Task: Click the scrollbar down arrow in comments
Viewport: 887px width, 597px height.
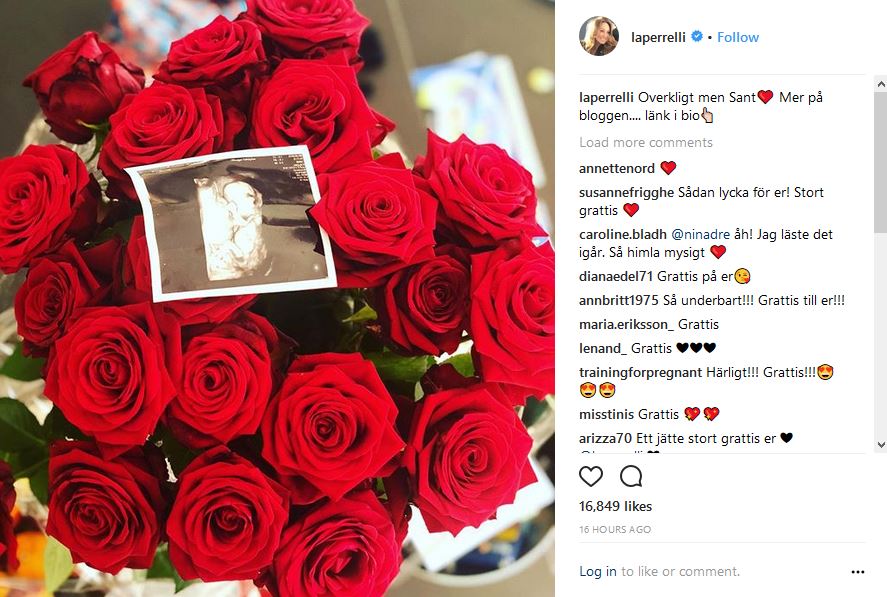Action: coord(881,445)
